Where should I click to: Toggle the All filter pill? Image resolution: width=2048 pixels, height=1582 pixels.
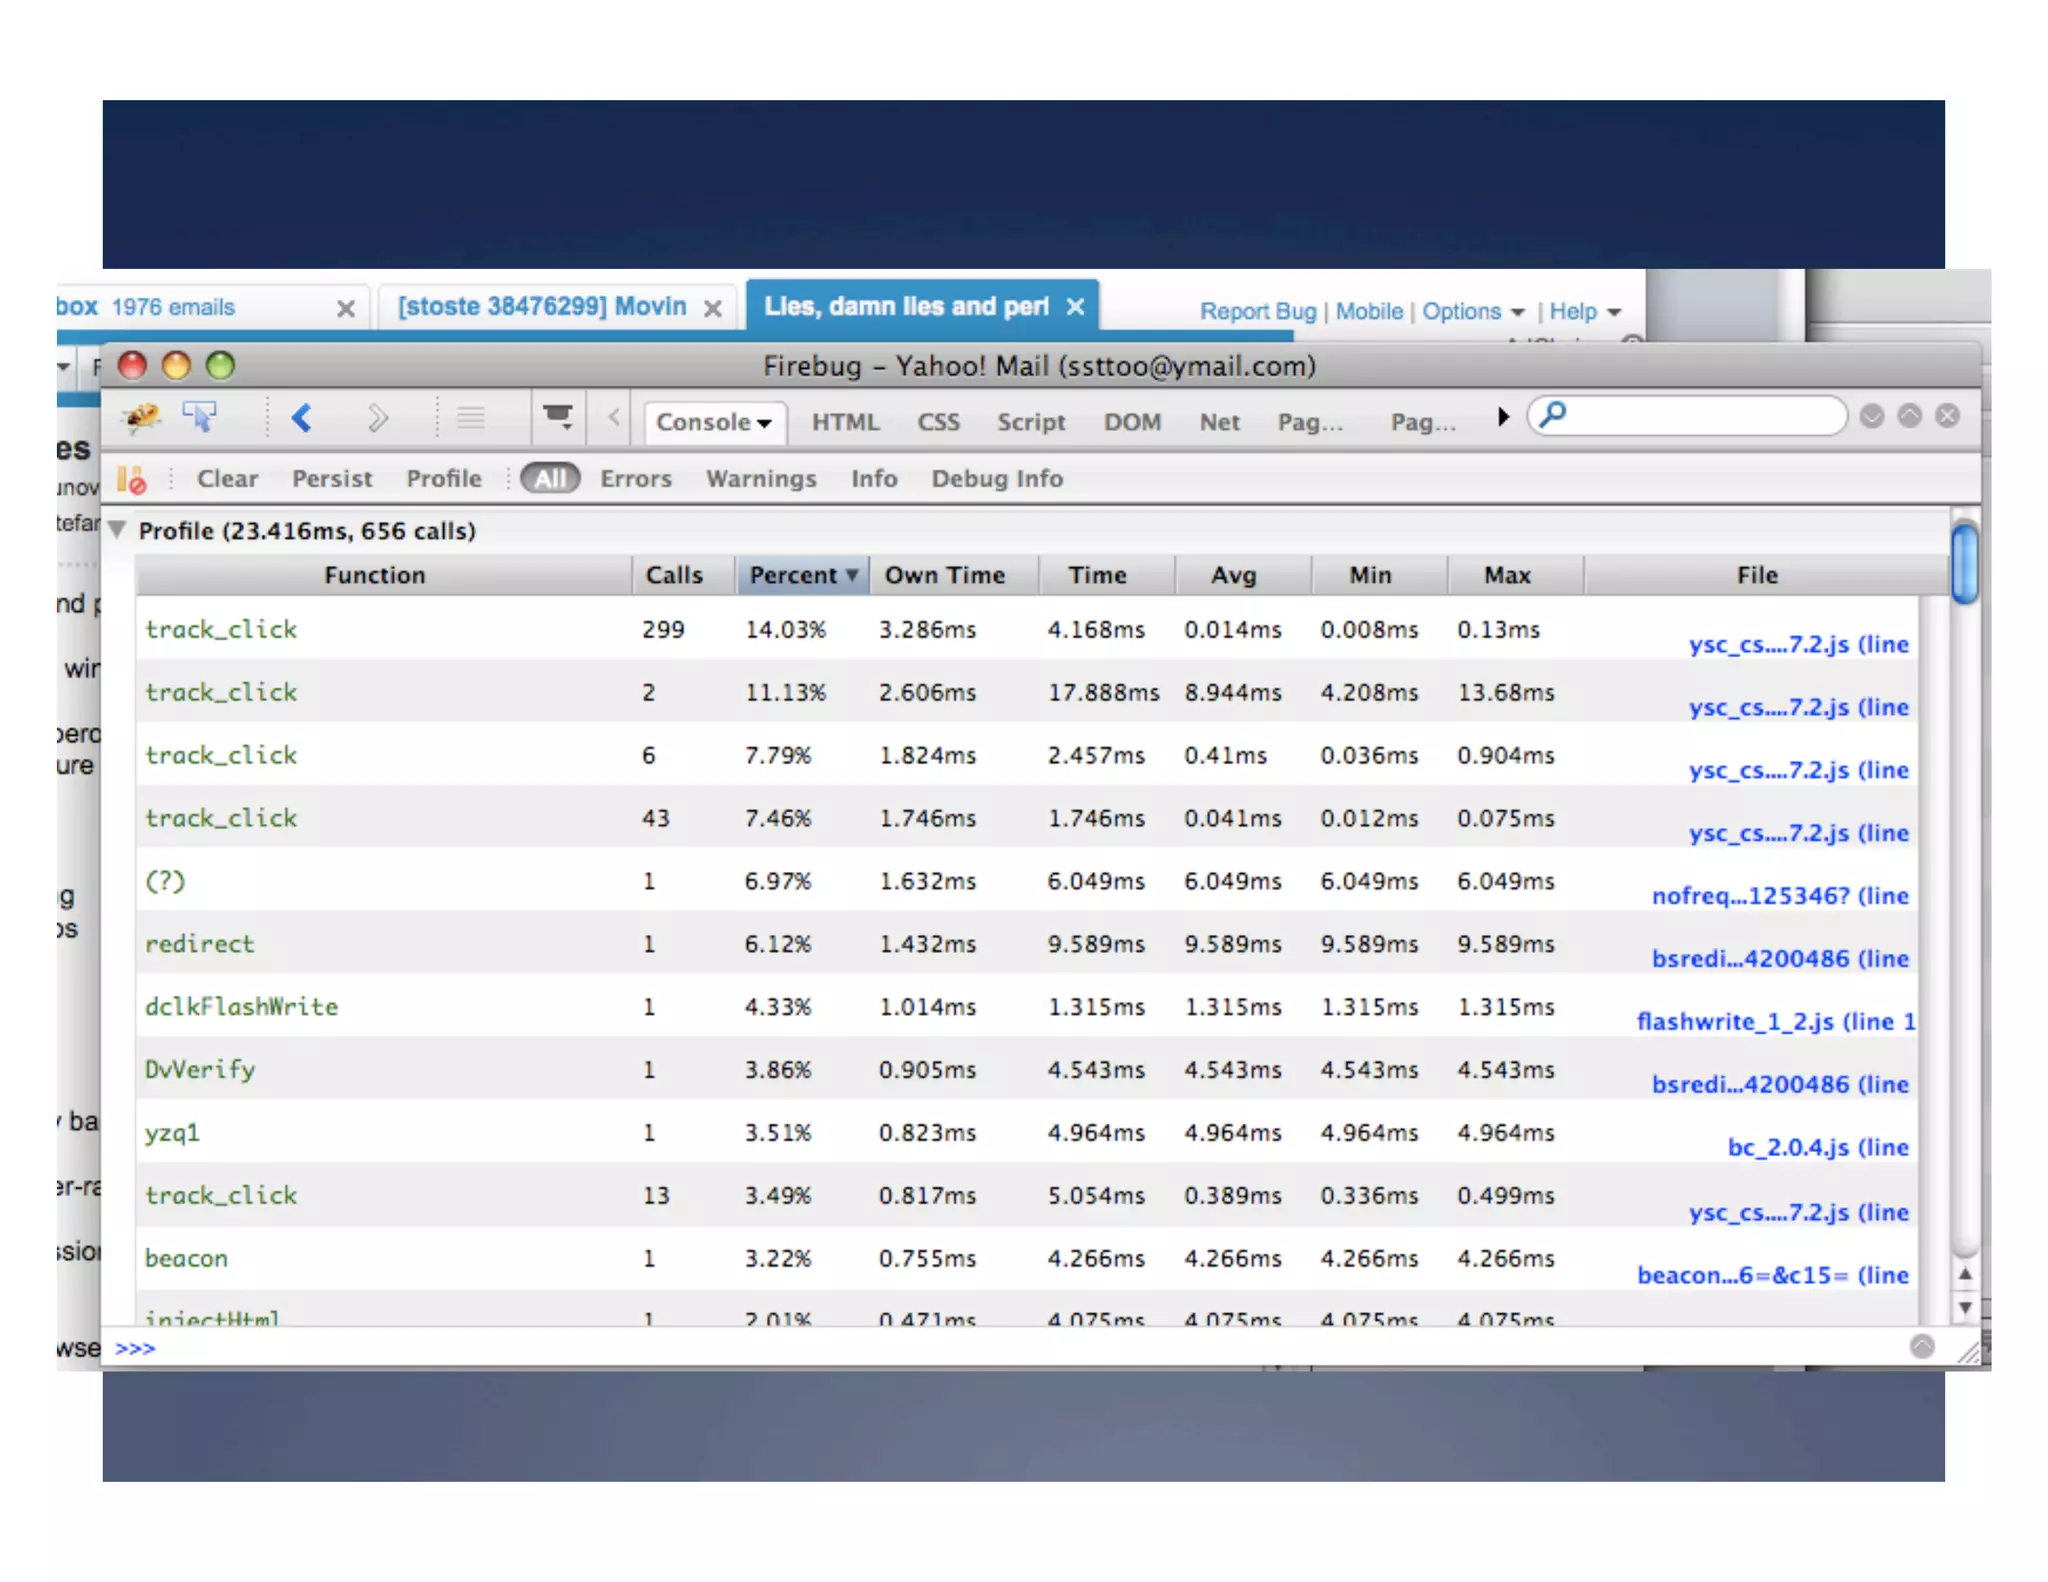tap(549, 479)
